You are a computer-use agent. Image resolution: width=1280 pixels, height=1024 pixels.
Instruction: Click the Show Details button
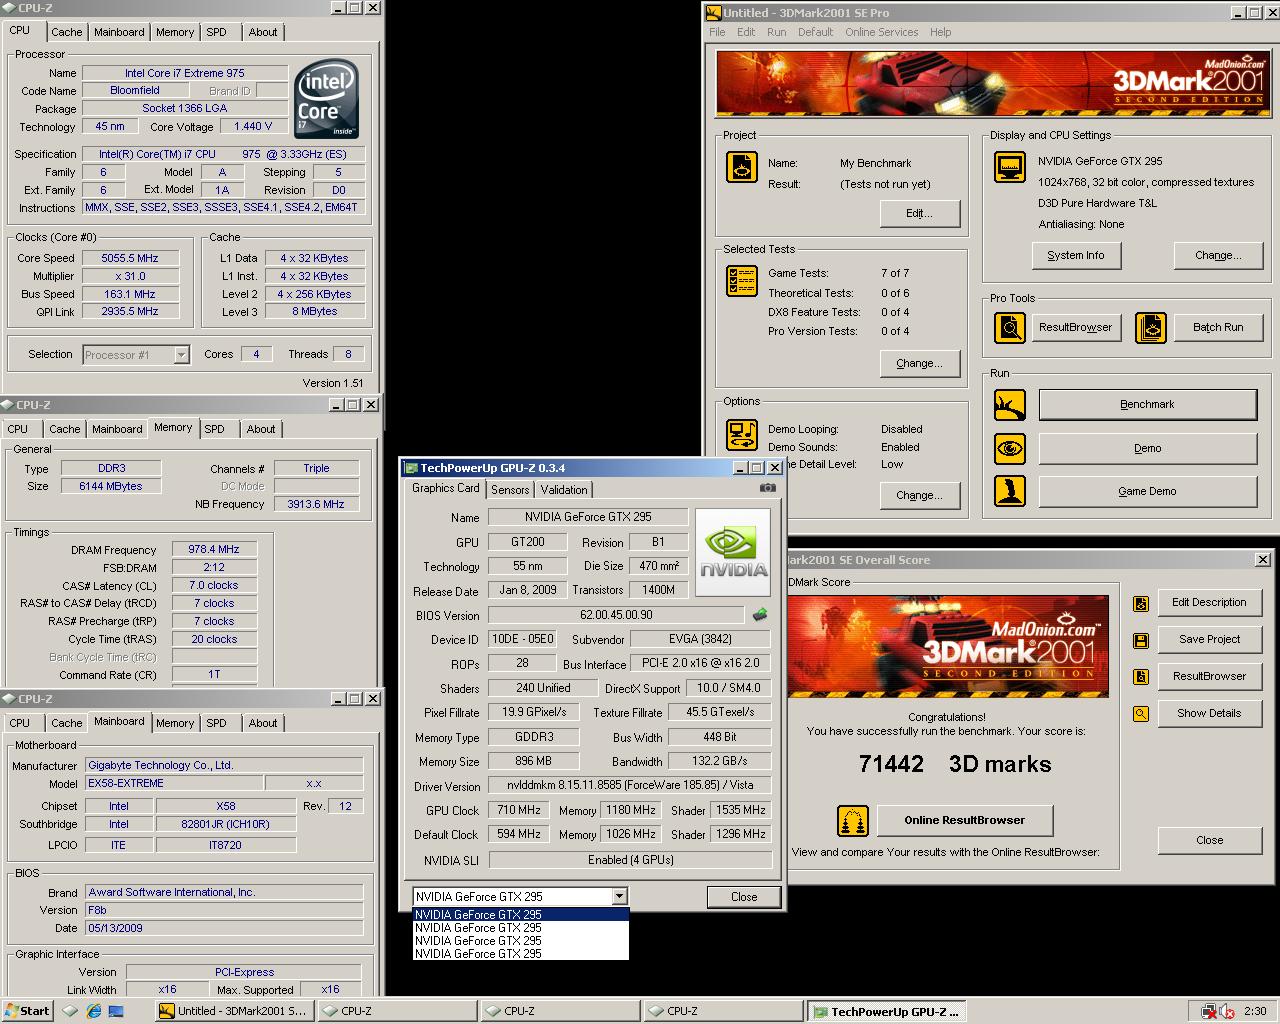pyautogui.click(x=1208, y=714)
